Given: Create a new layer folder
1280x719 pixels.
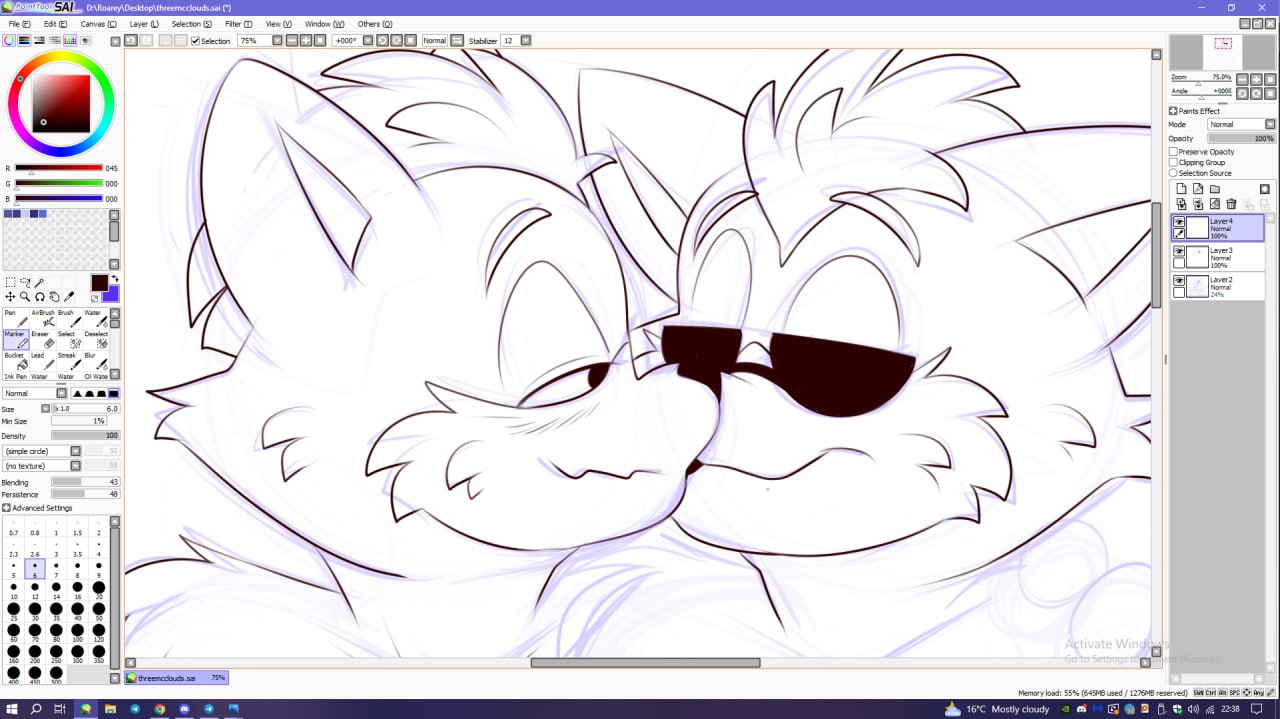Looking at the screenshot, I should click(1215, 189).
